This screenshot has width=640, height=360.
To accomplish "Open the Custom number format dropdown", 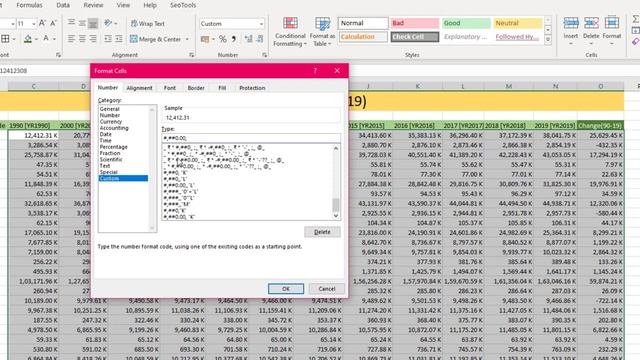I will [x=261, y=24].
